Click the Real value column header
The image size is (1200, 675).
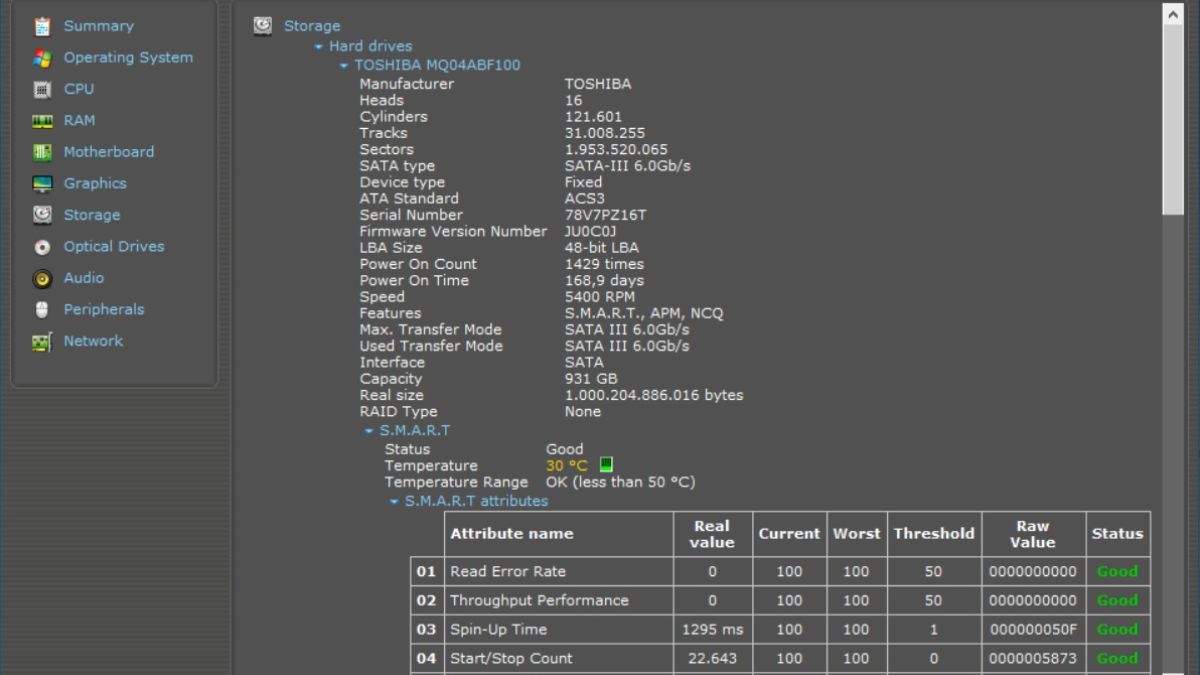[x=712, y=534]
